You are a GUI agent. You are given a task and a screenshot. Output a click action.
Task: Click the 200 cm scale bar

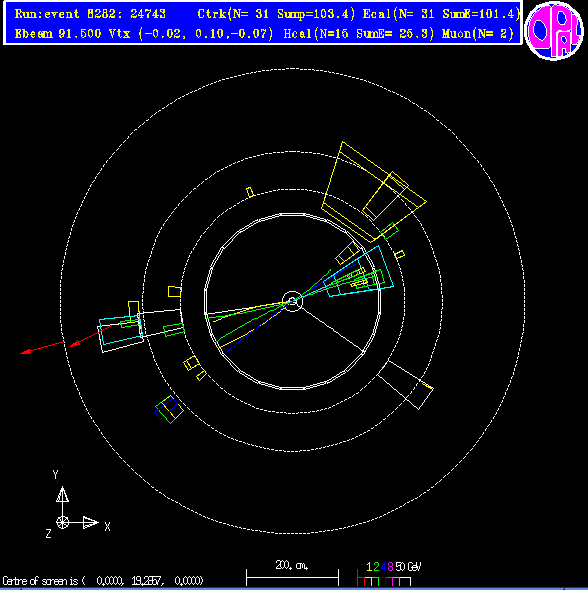point(292,573)
